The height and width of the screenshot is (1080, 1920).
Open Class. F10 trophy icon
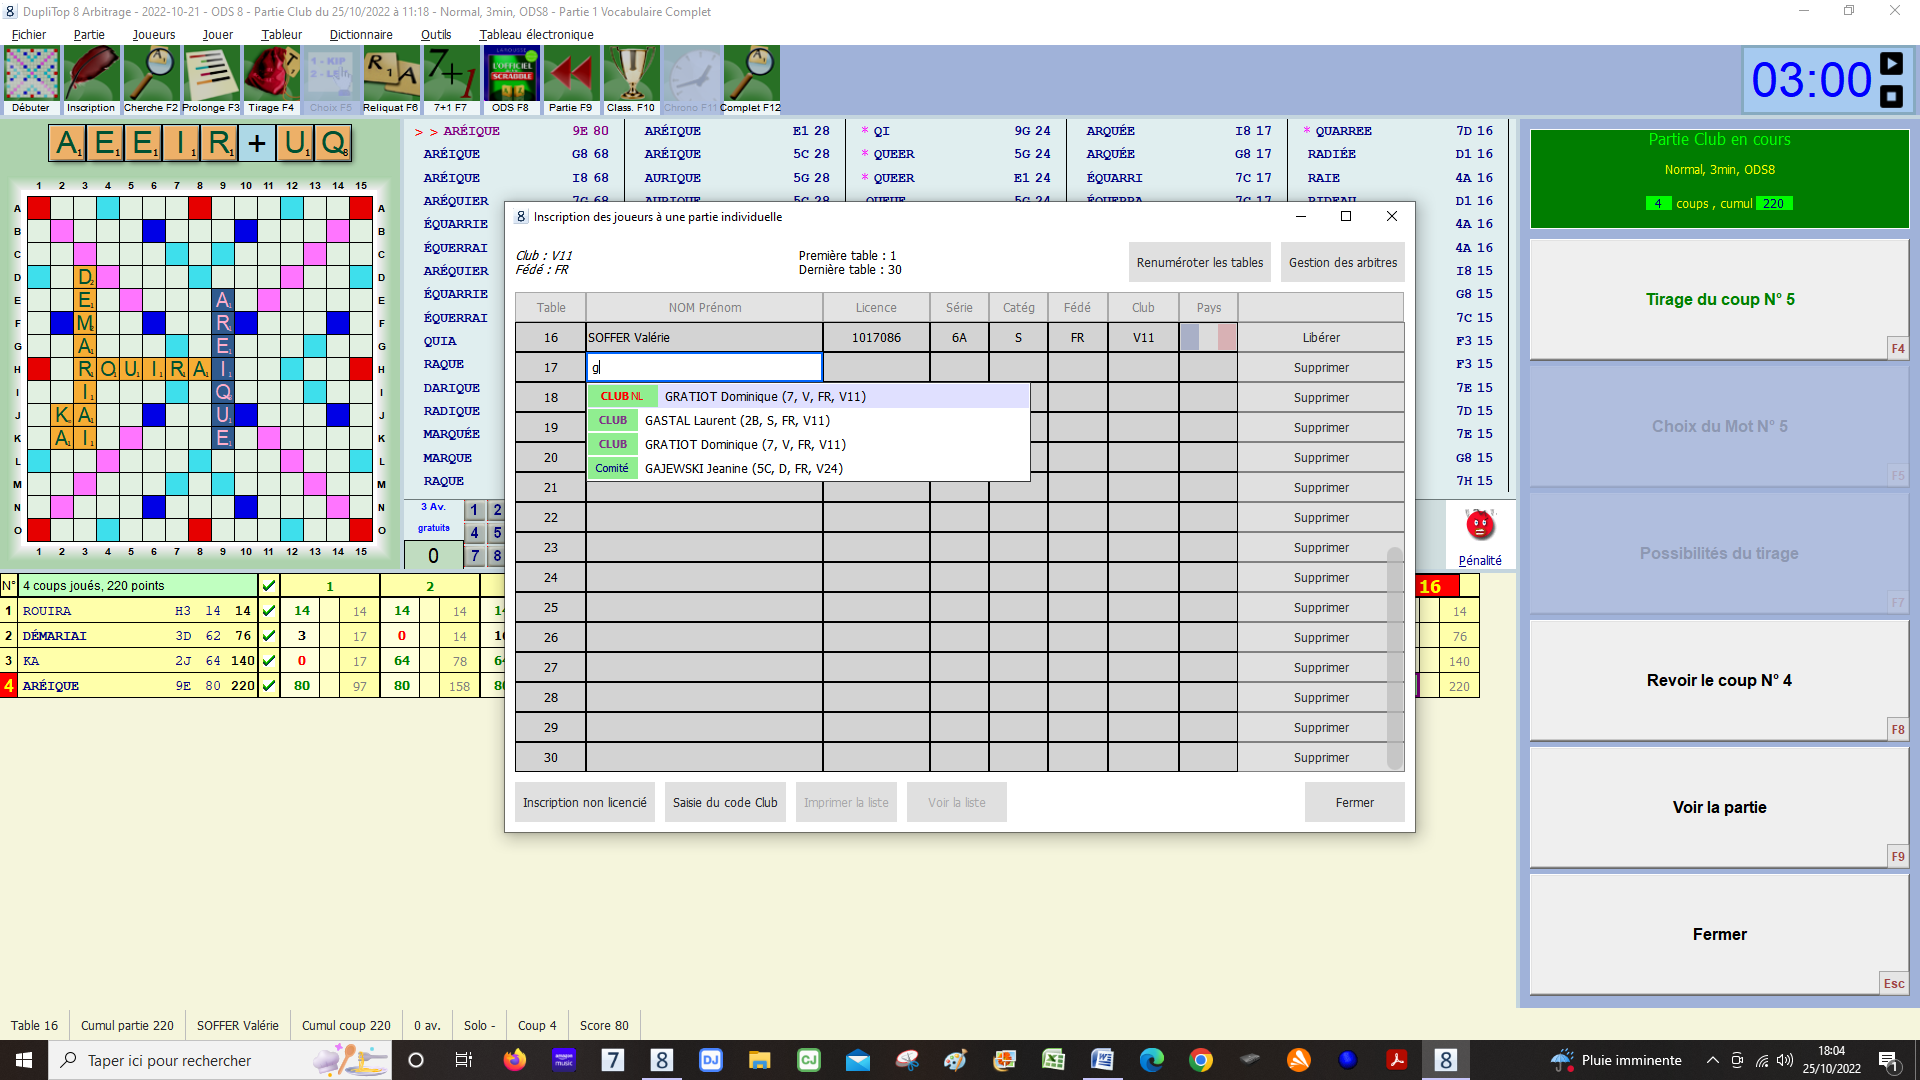click(631, 75)
